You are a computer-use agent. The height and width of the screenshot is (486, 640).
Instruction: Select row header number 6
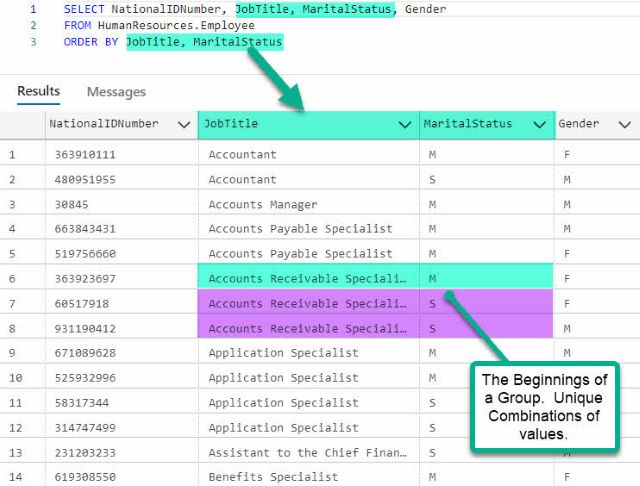point(12,279)
